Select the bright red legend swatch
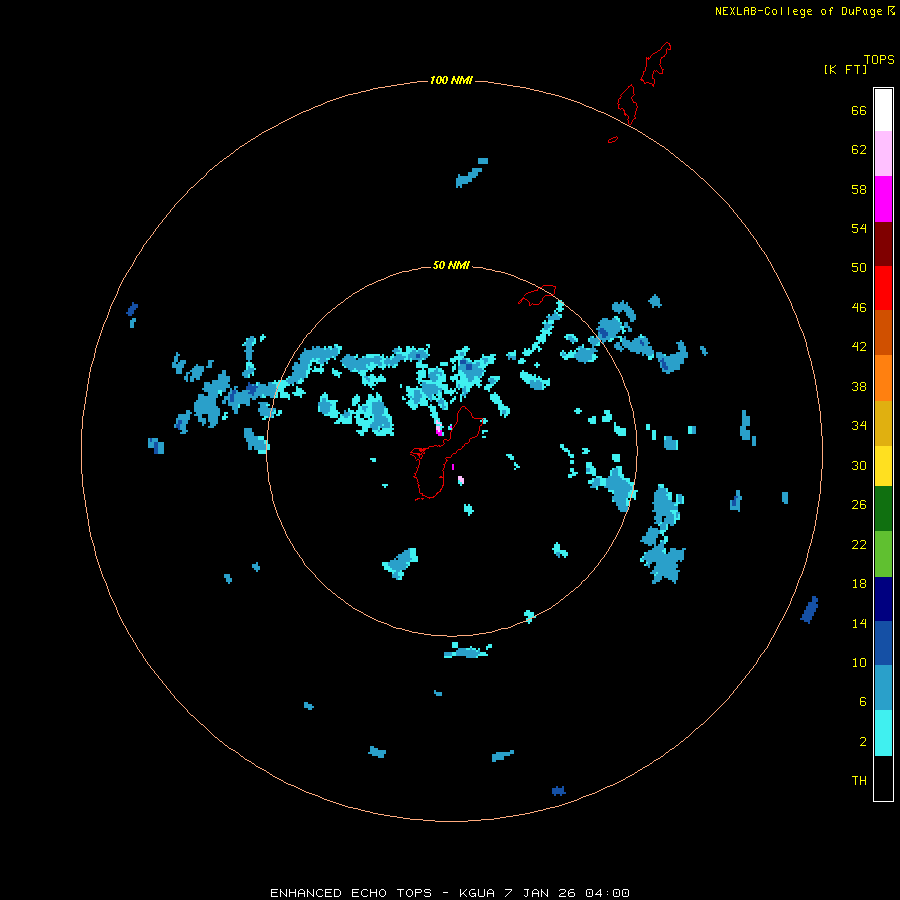The width and height of the screenshot is (900, 900). 883,288
